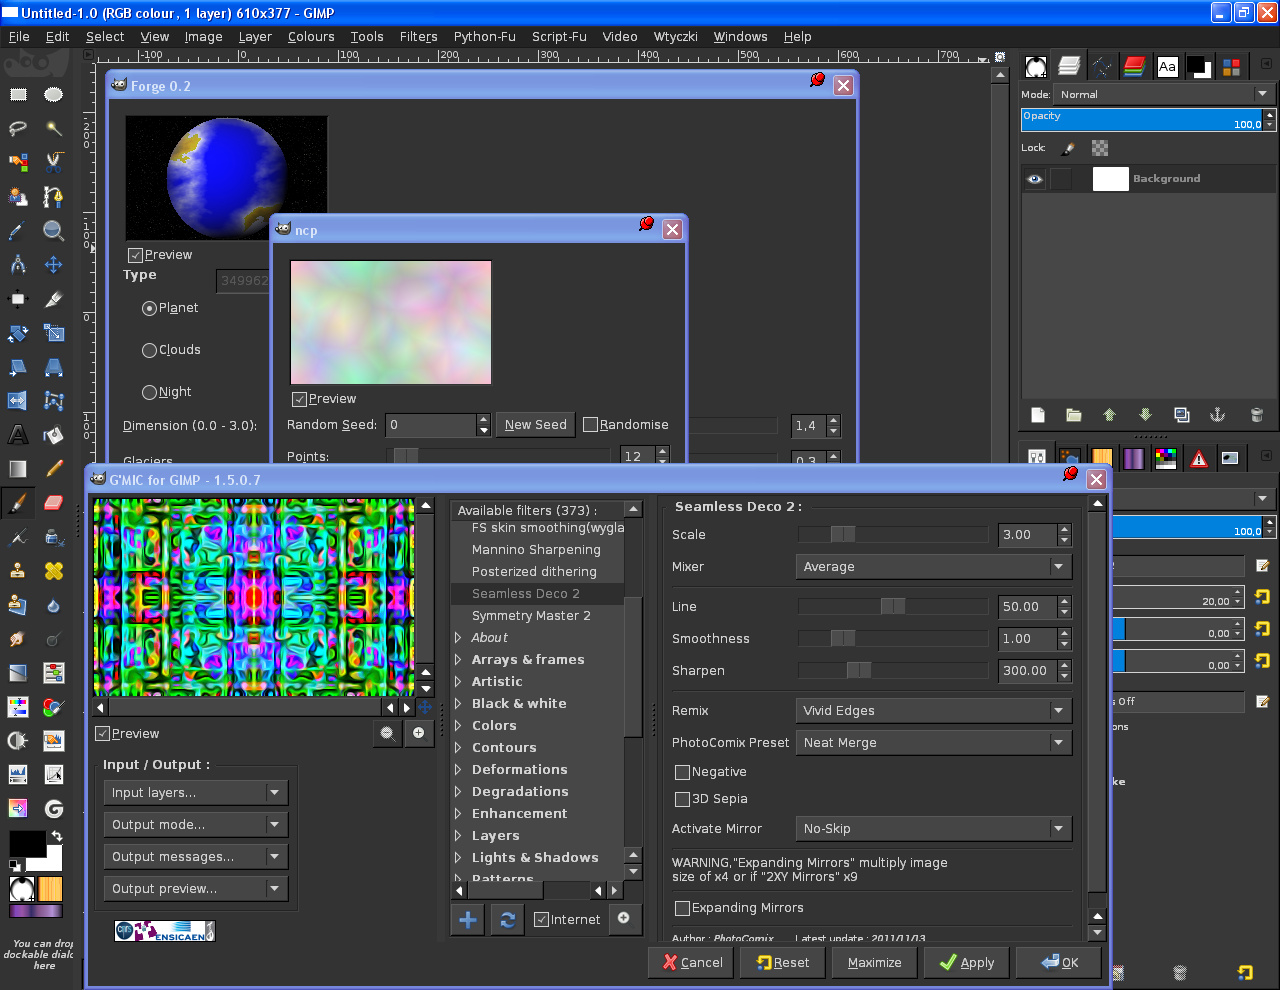Anchor the floating layer
Screen dimensions: 1280x990
[x=1218, y=415]
